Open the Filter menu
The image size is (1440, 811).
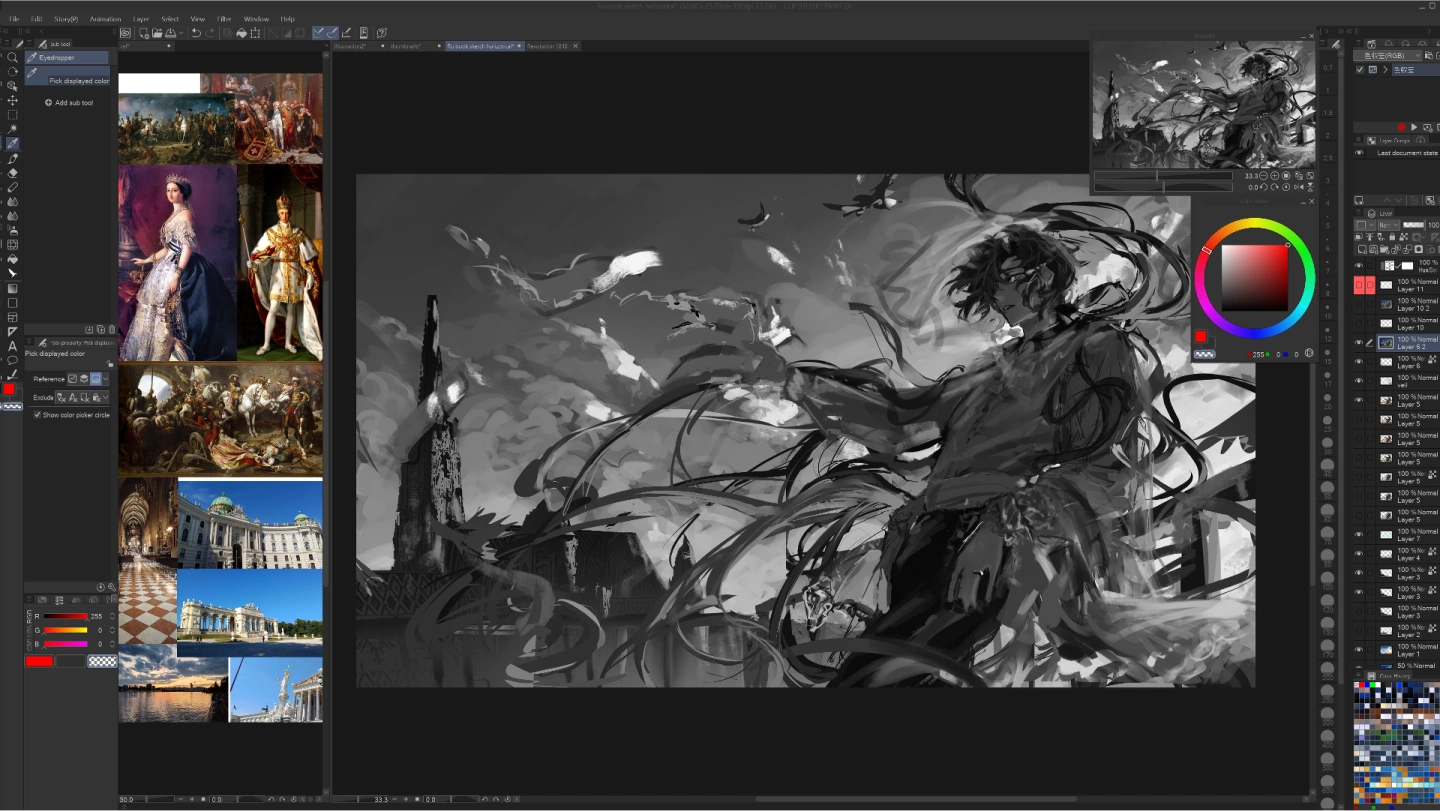point(224,19)
